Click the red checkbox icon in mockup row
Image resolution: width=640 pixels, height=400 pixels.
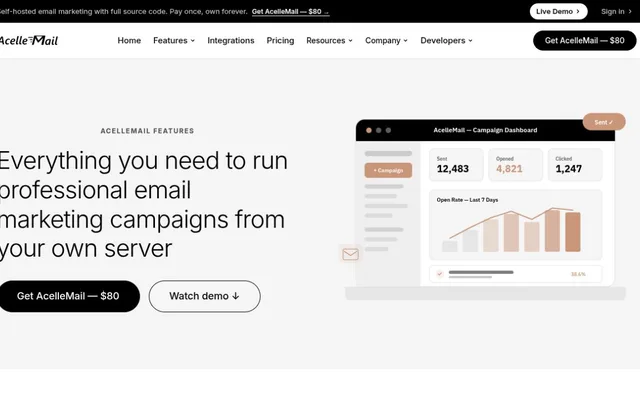(x=440, y=273)
